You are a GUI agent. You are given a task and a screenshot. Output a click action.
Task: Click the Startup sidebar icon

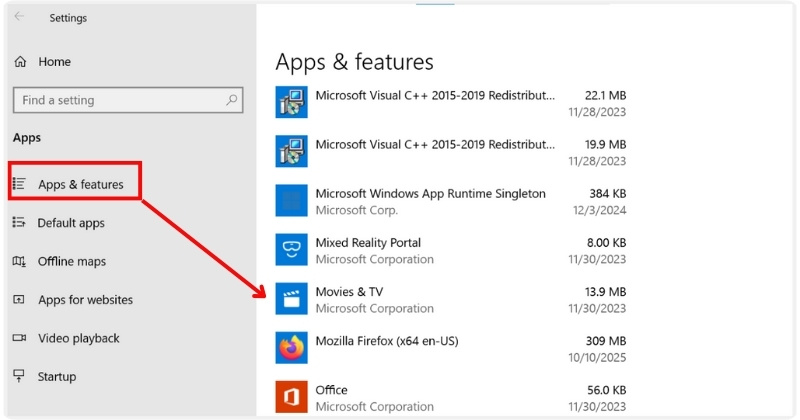click(19, 376)
